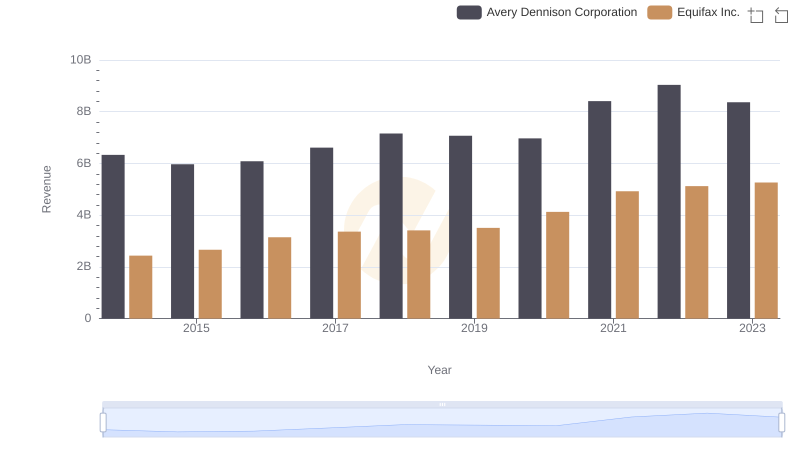The height and width of the screenshot is (461, 800).
Task: Select the Avery Dennison bar for 2015
Action: [183, 241]
